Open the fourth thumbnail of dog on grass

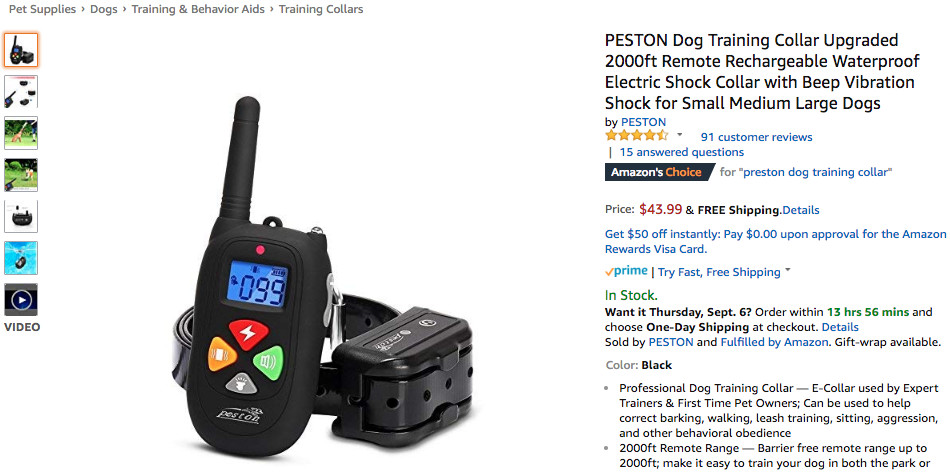21,175
